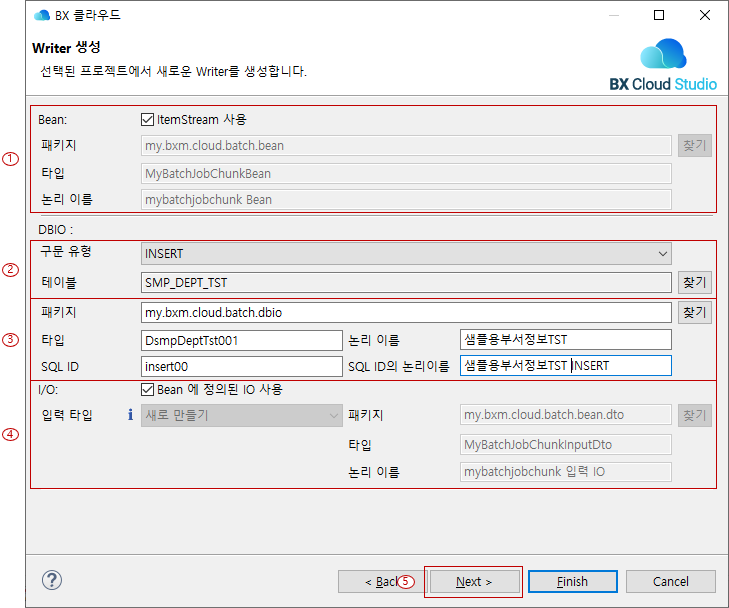
Task: Click the Finish button
Action: coord(572,582)
